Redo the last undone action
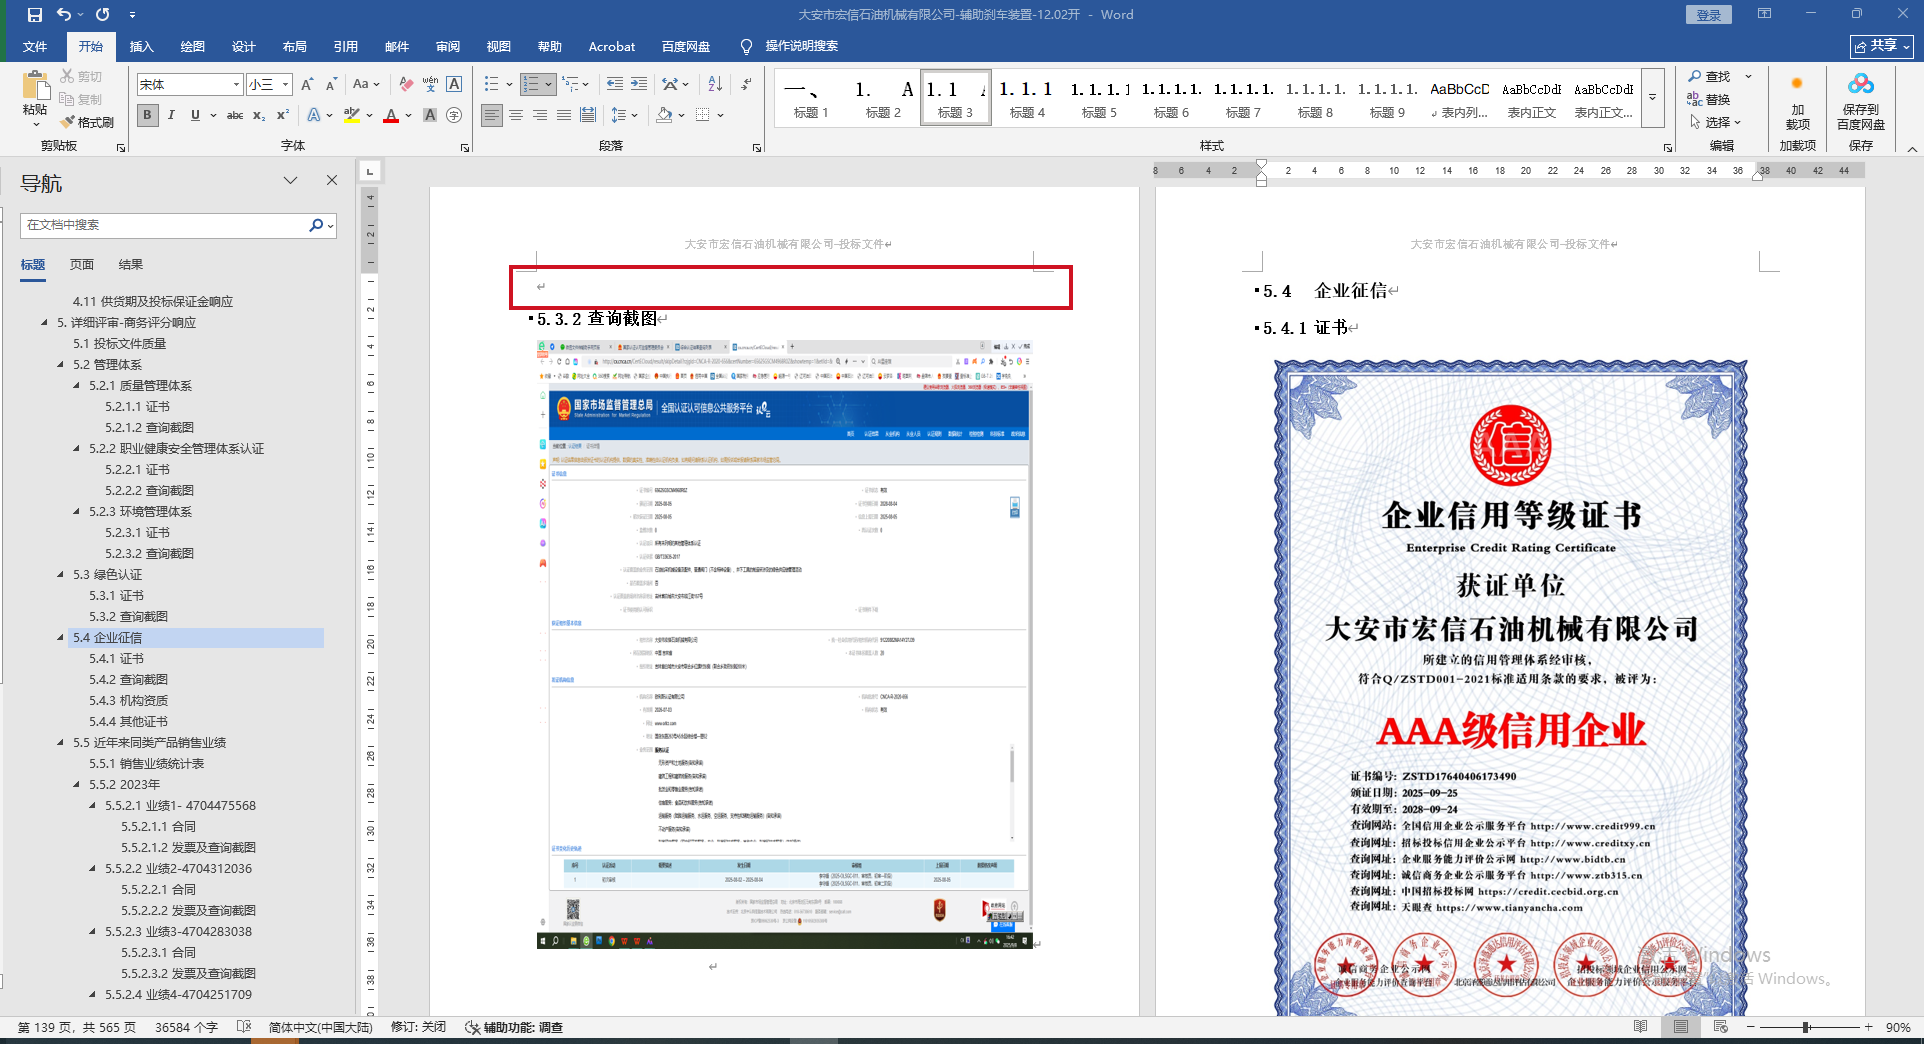Image resolution: width=1924 pixels, height=1044 pixels. pyautogui.click(x=102, y=15)
